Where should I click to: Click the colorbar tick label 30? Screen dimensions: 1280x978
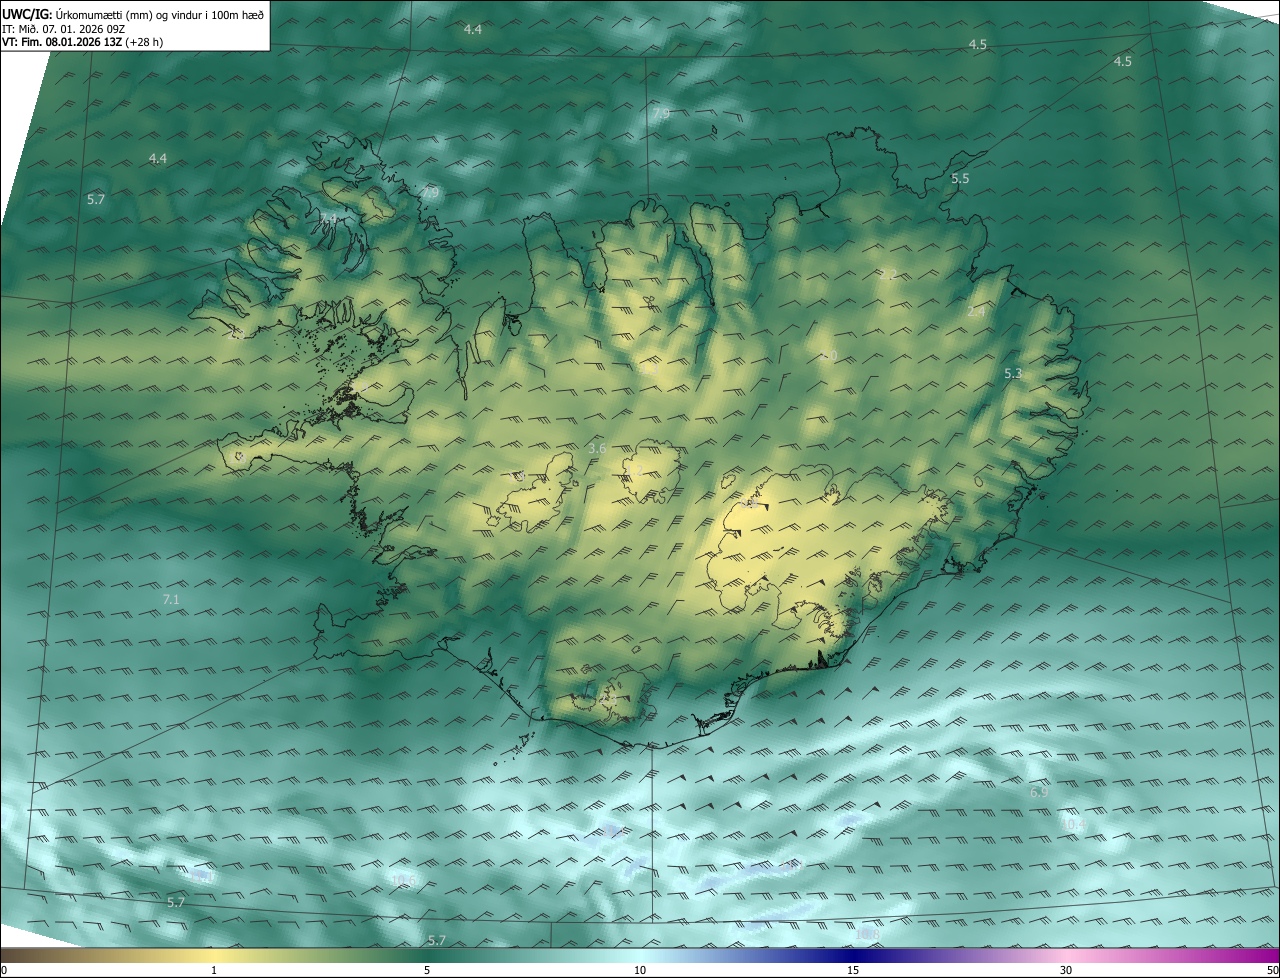(1066, 970)
